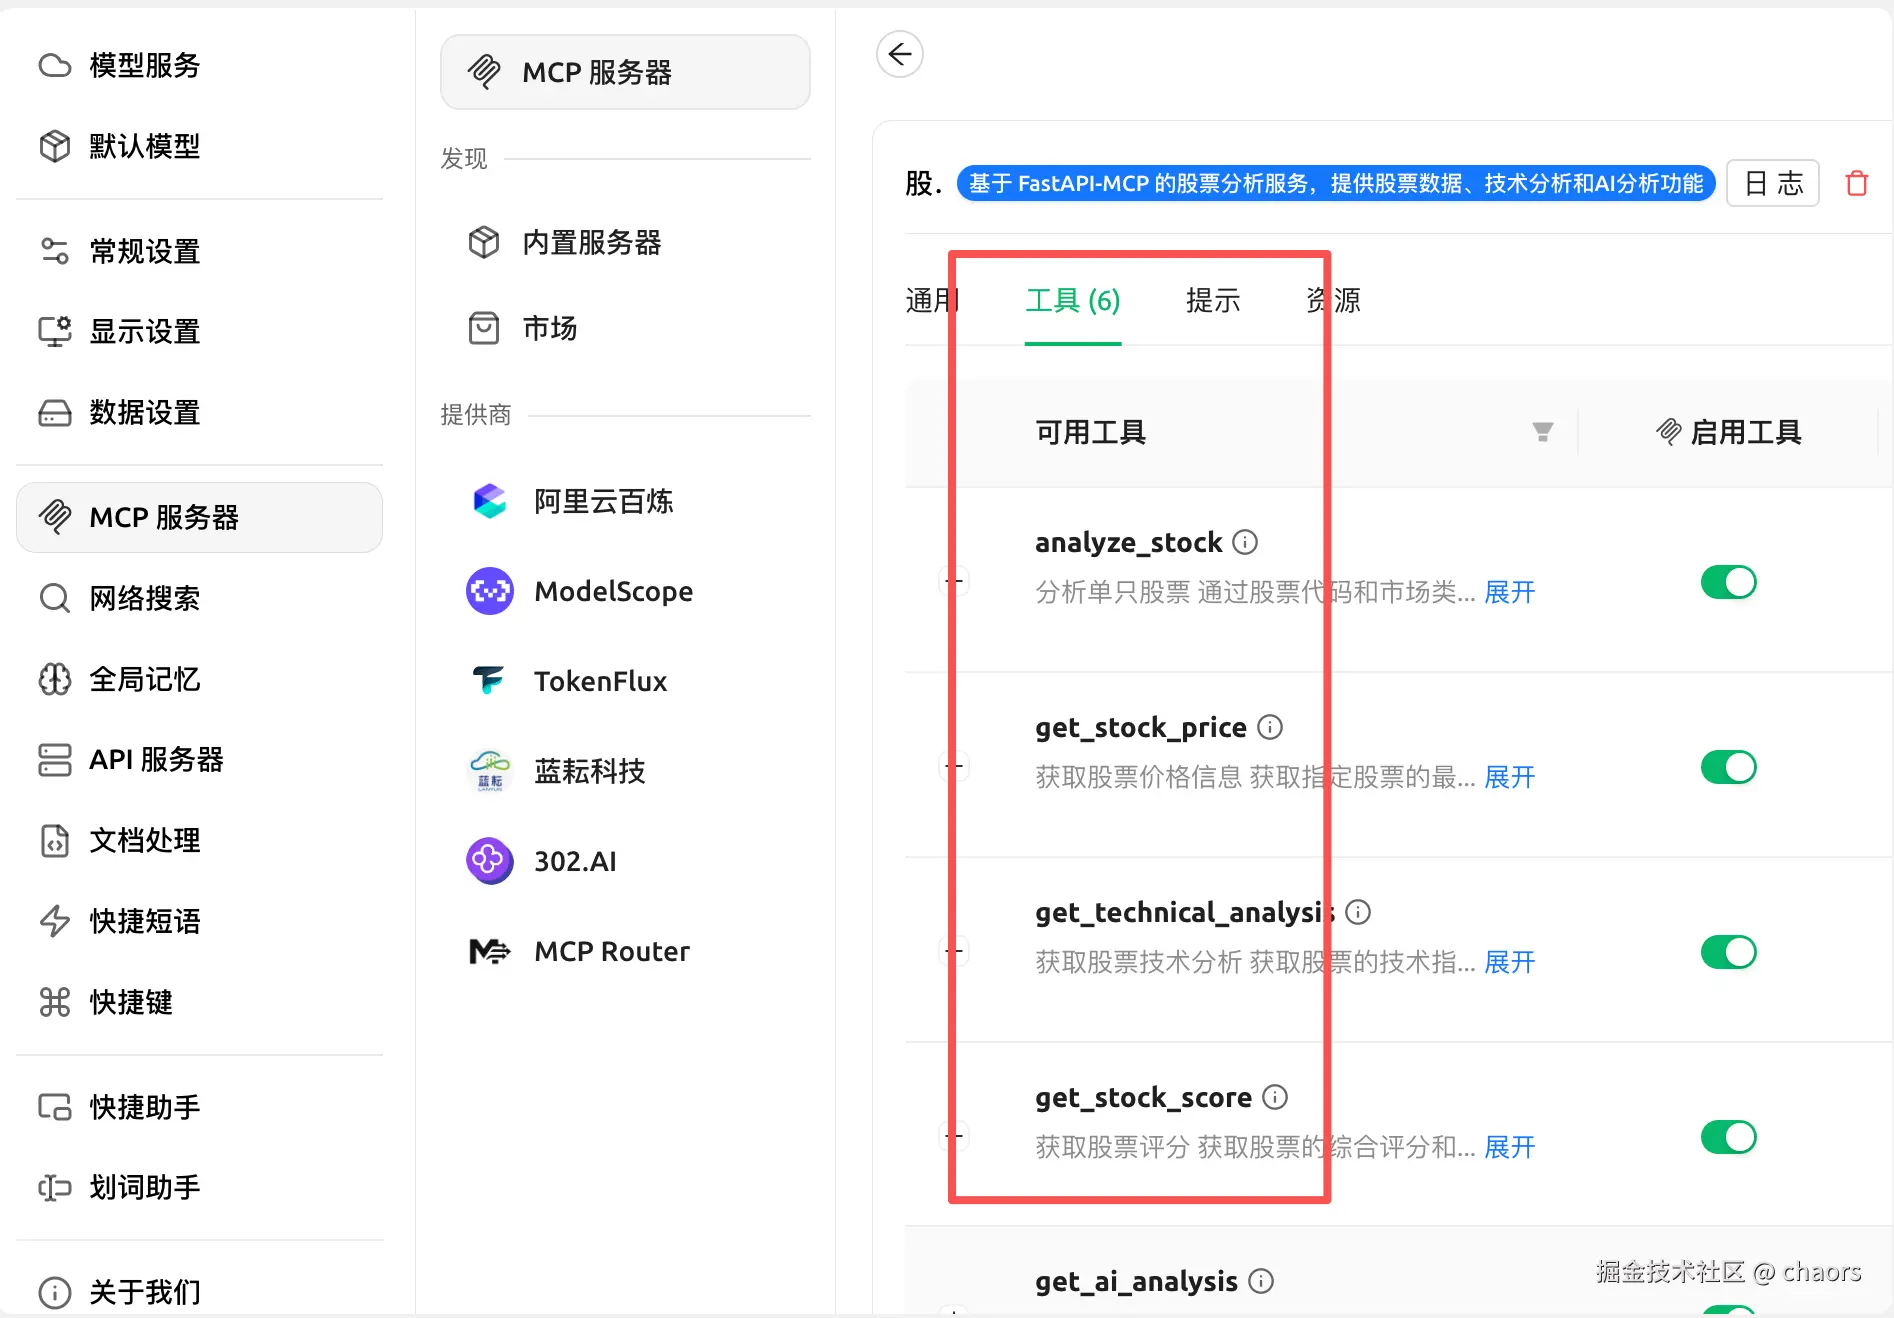Open the 日志 log button
Screen dimensions: 1894x1318
(1773, 183)
